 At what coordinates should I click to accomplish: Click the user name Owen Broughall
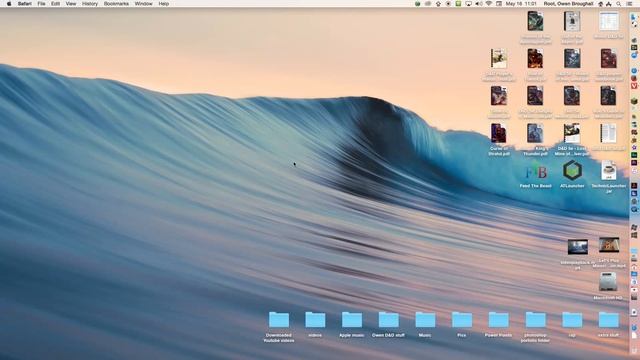coord(569,4)
